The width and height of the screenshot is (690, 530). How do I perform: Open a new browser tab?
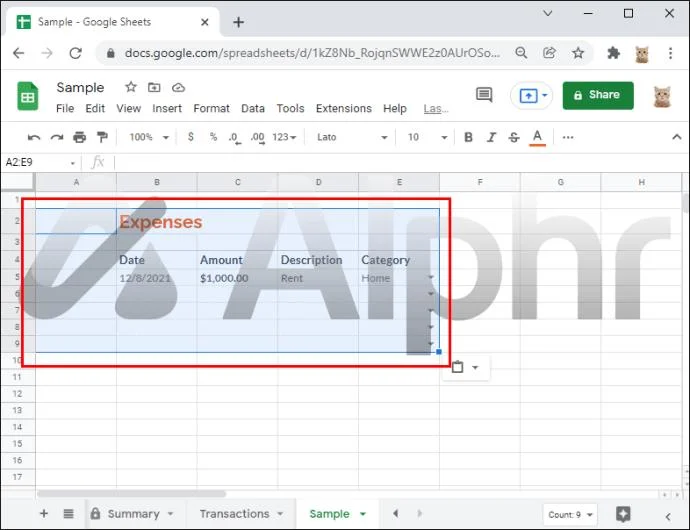(239, 22)
